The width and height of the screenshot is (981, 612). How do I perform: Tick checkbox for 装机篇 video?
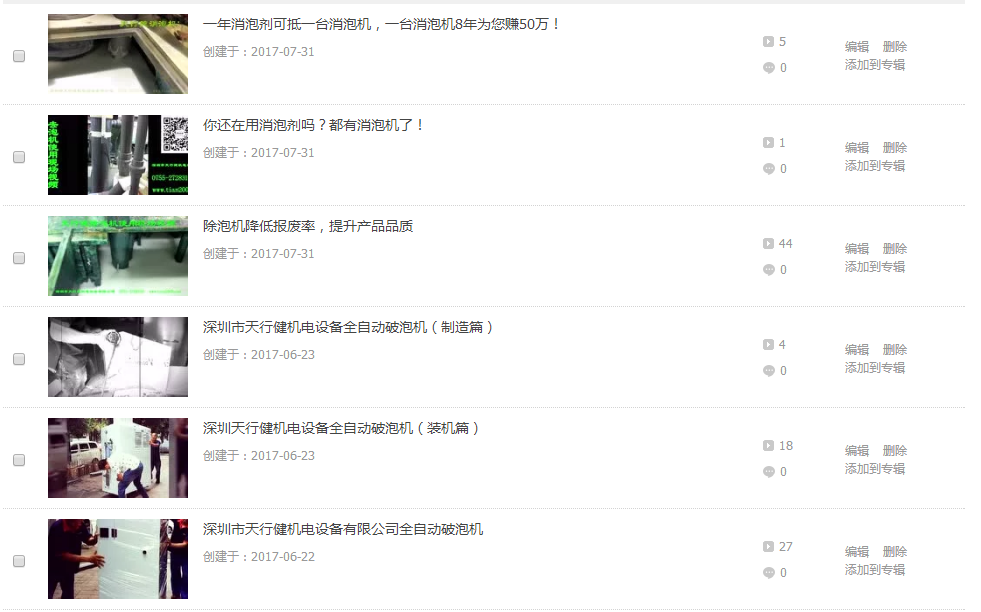pos(19,460)
